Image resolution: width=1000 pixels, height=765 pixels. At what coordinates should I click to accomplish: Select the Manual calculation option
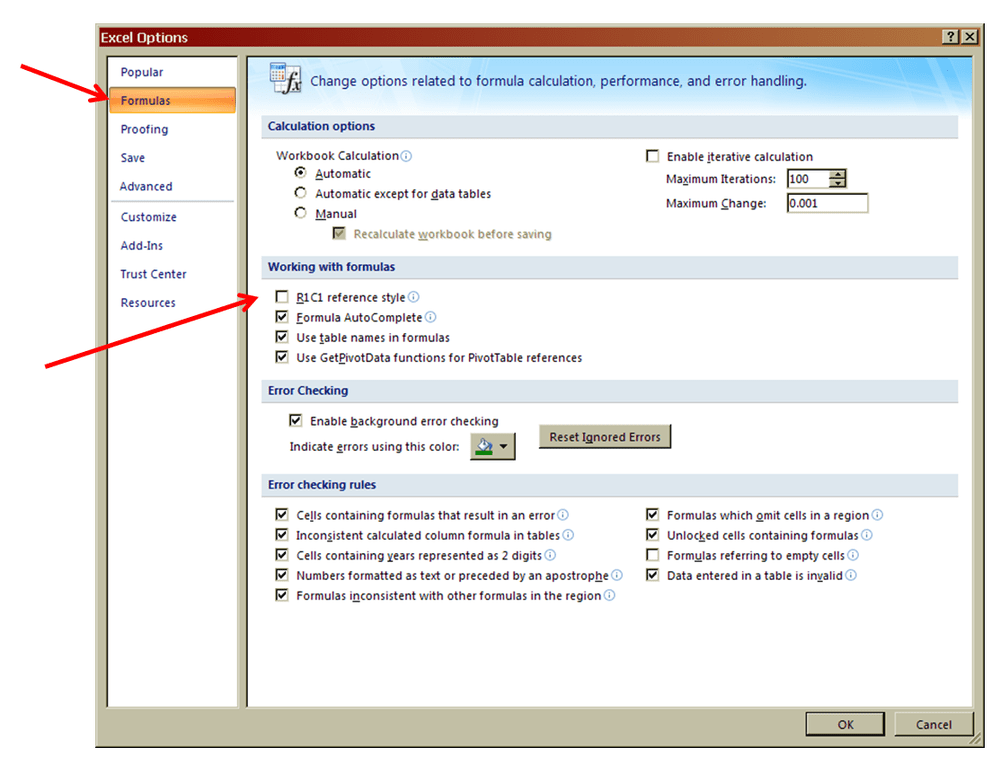click(300, 213)
